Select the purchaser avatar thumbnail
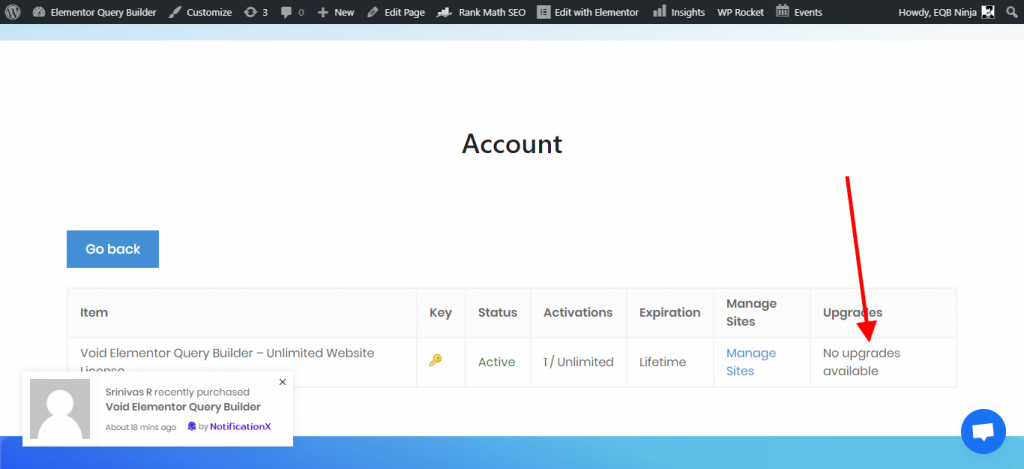The image size is (1024, 469). pyautogui.click(x=60, y=409)
